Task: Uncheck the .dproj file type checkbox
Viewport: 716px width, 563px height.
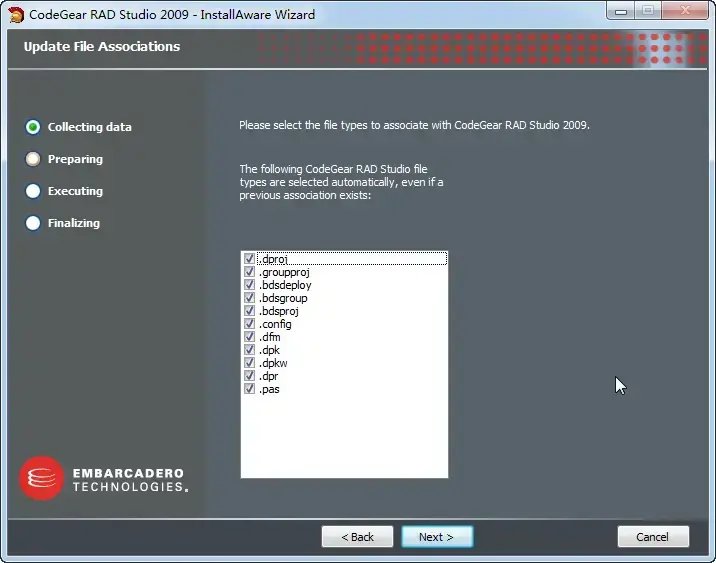Action: [x=249, y=258]
